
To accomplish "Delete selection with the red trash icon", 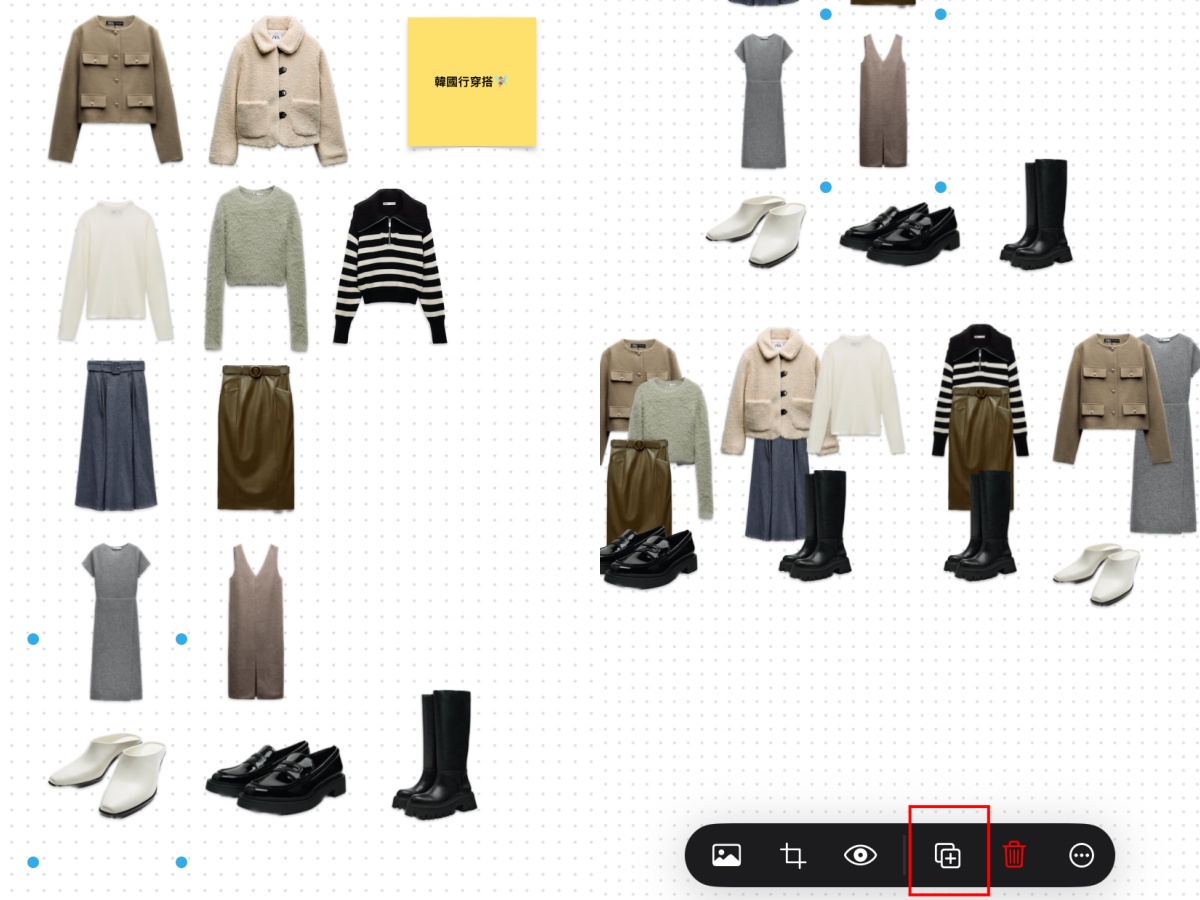I will pyautogui.click(x=1014, y=856).
